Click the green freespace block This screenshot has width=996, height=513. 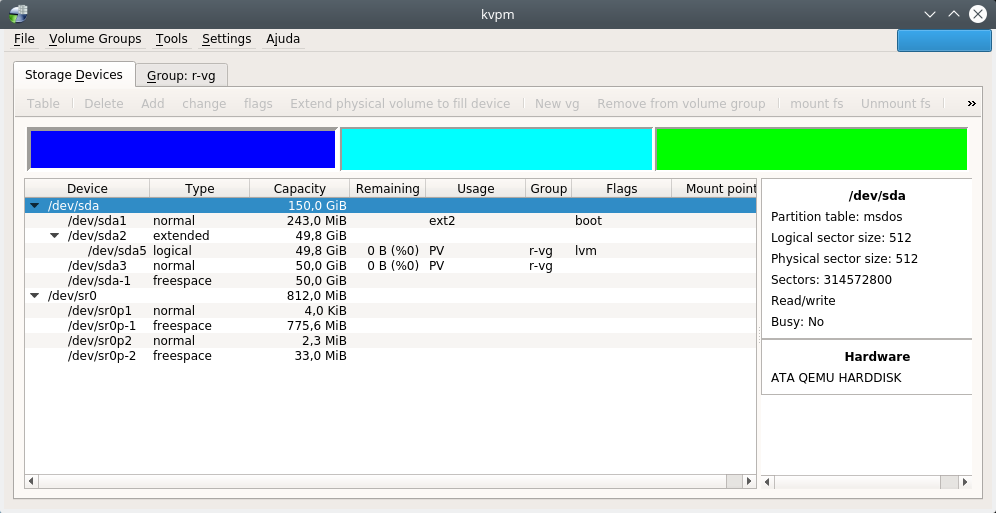click(x=810, y=149)
